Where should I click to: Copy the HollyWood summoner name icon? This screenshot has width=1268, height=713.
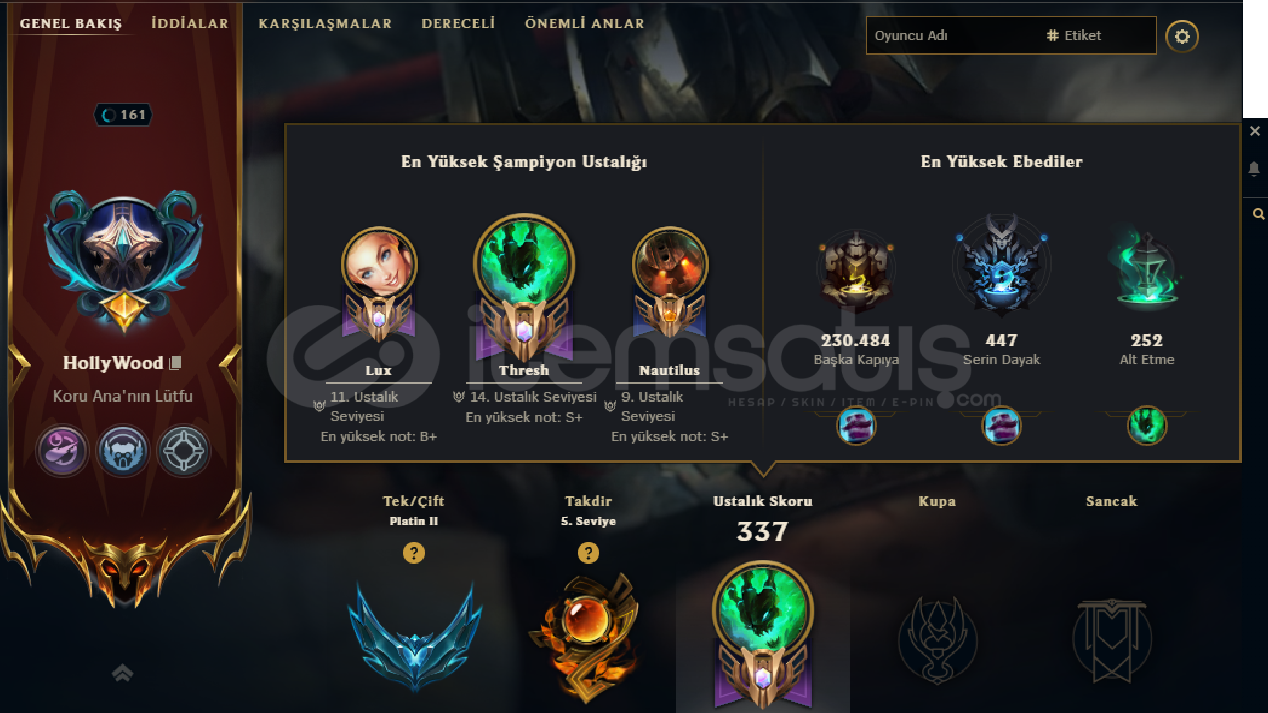[x=175, y=362]
